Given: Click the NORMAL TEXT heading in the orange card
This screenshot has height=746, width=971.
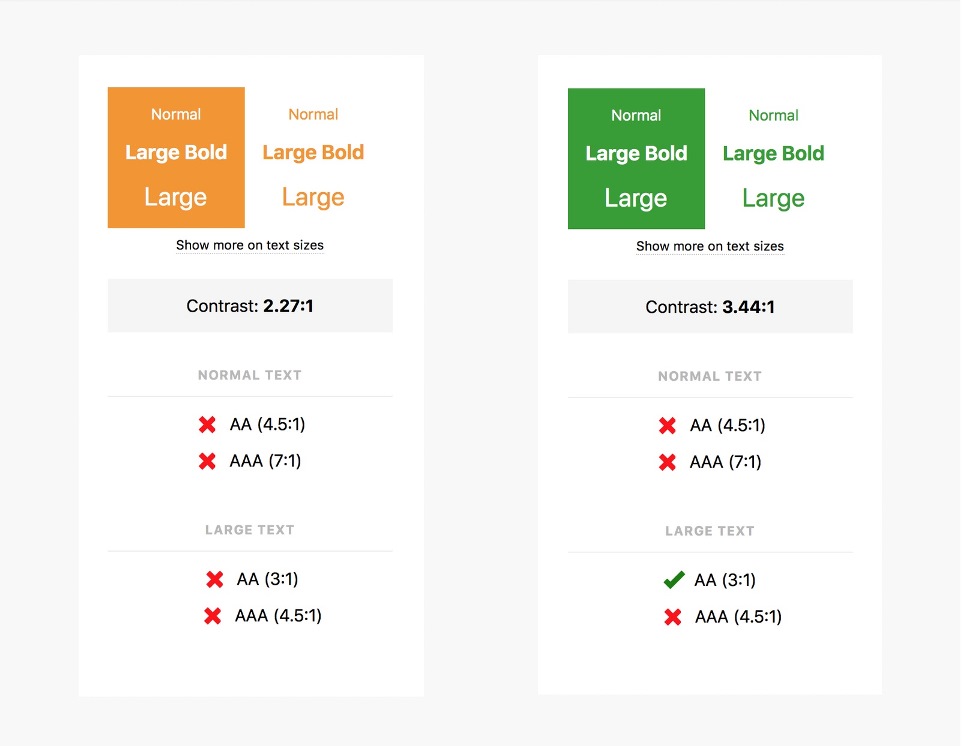Looking at the screenshot, I should coord(250,375).
